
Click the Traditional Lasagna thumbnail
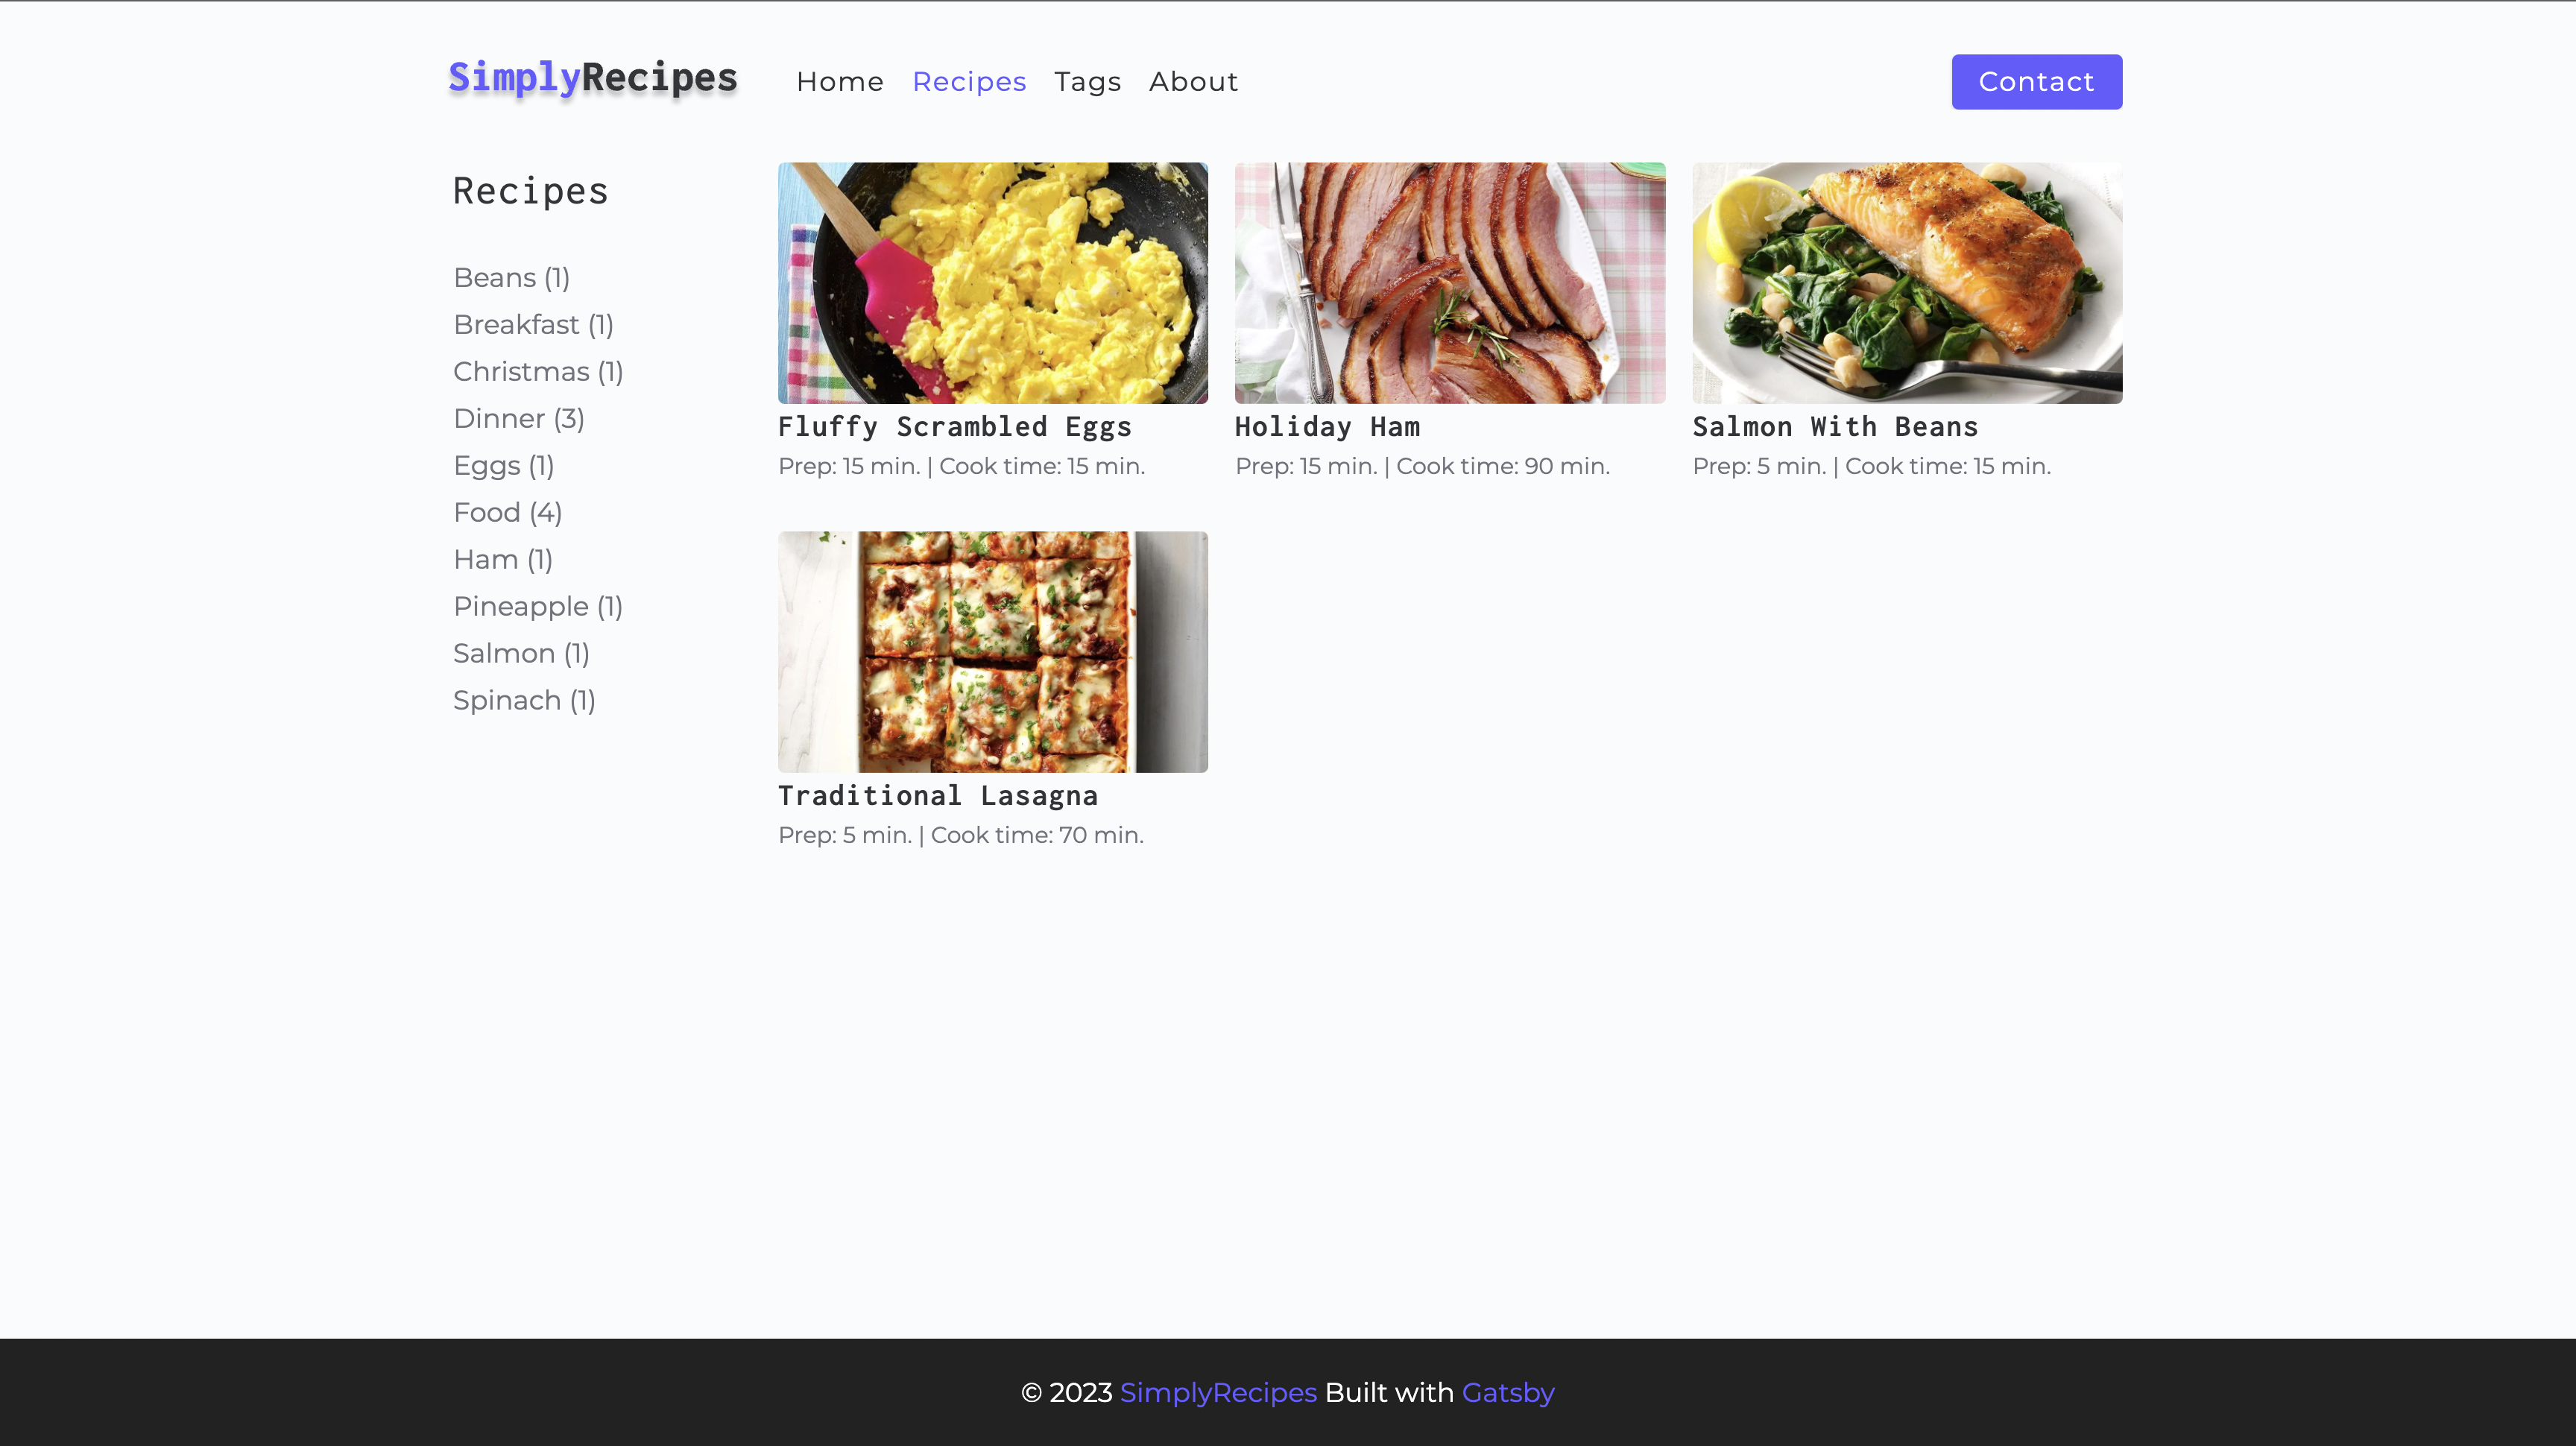pyautogui.click(x=992, y=651)
